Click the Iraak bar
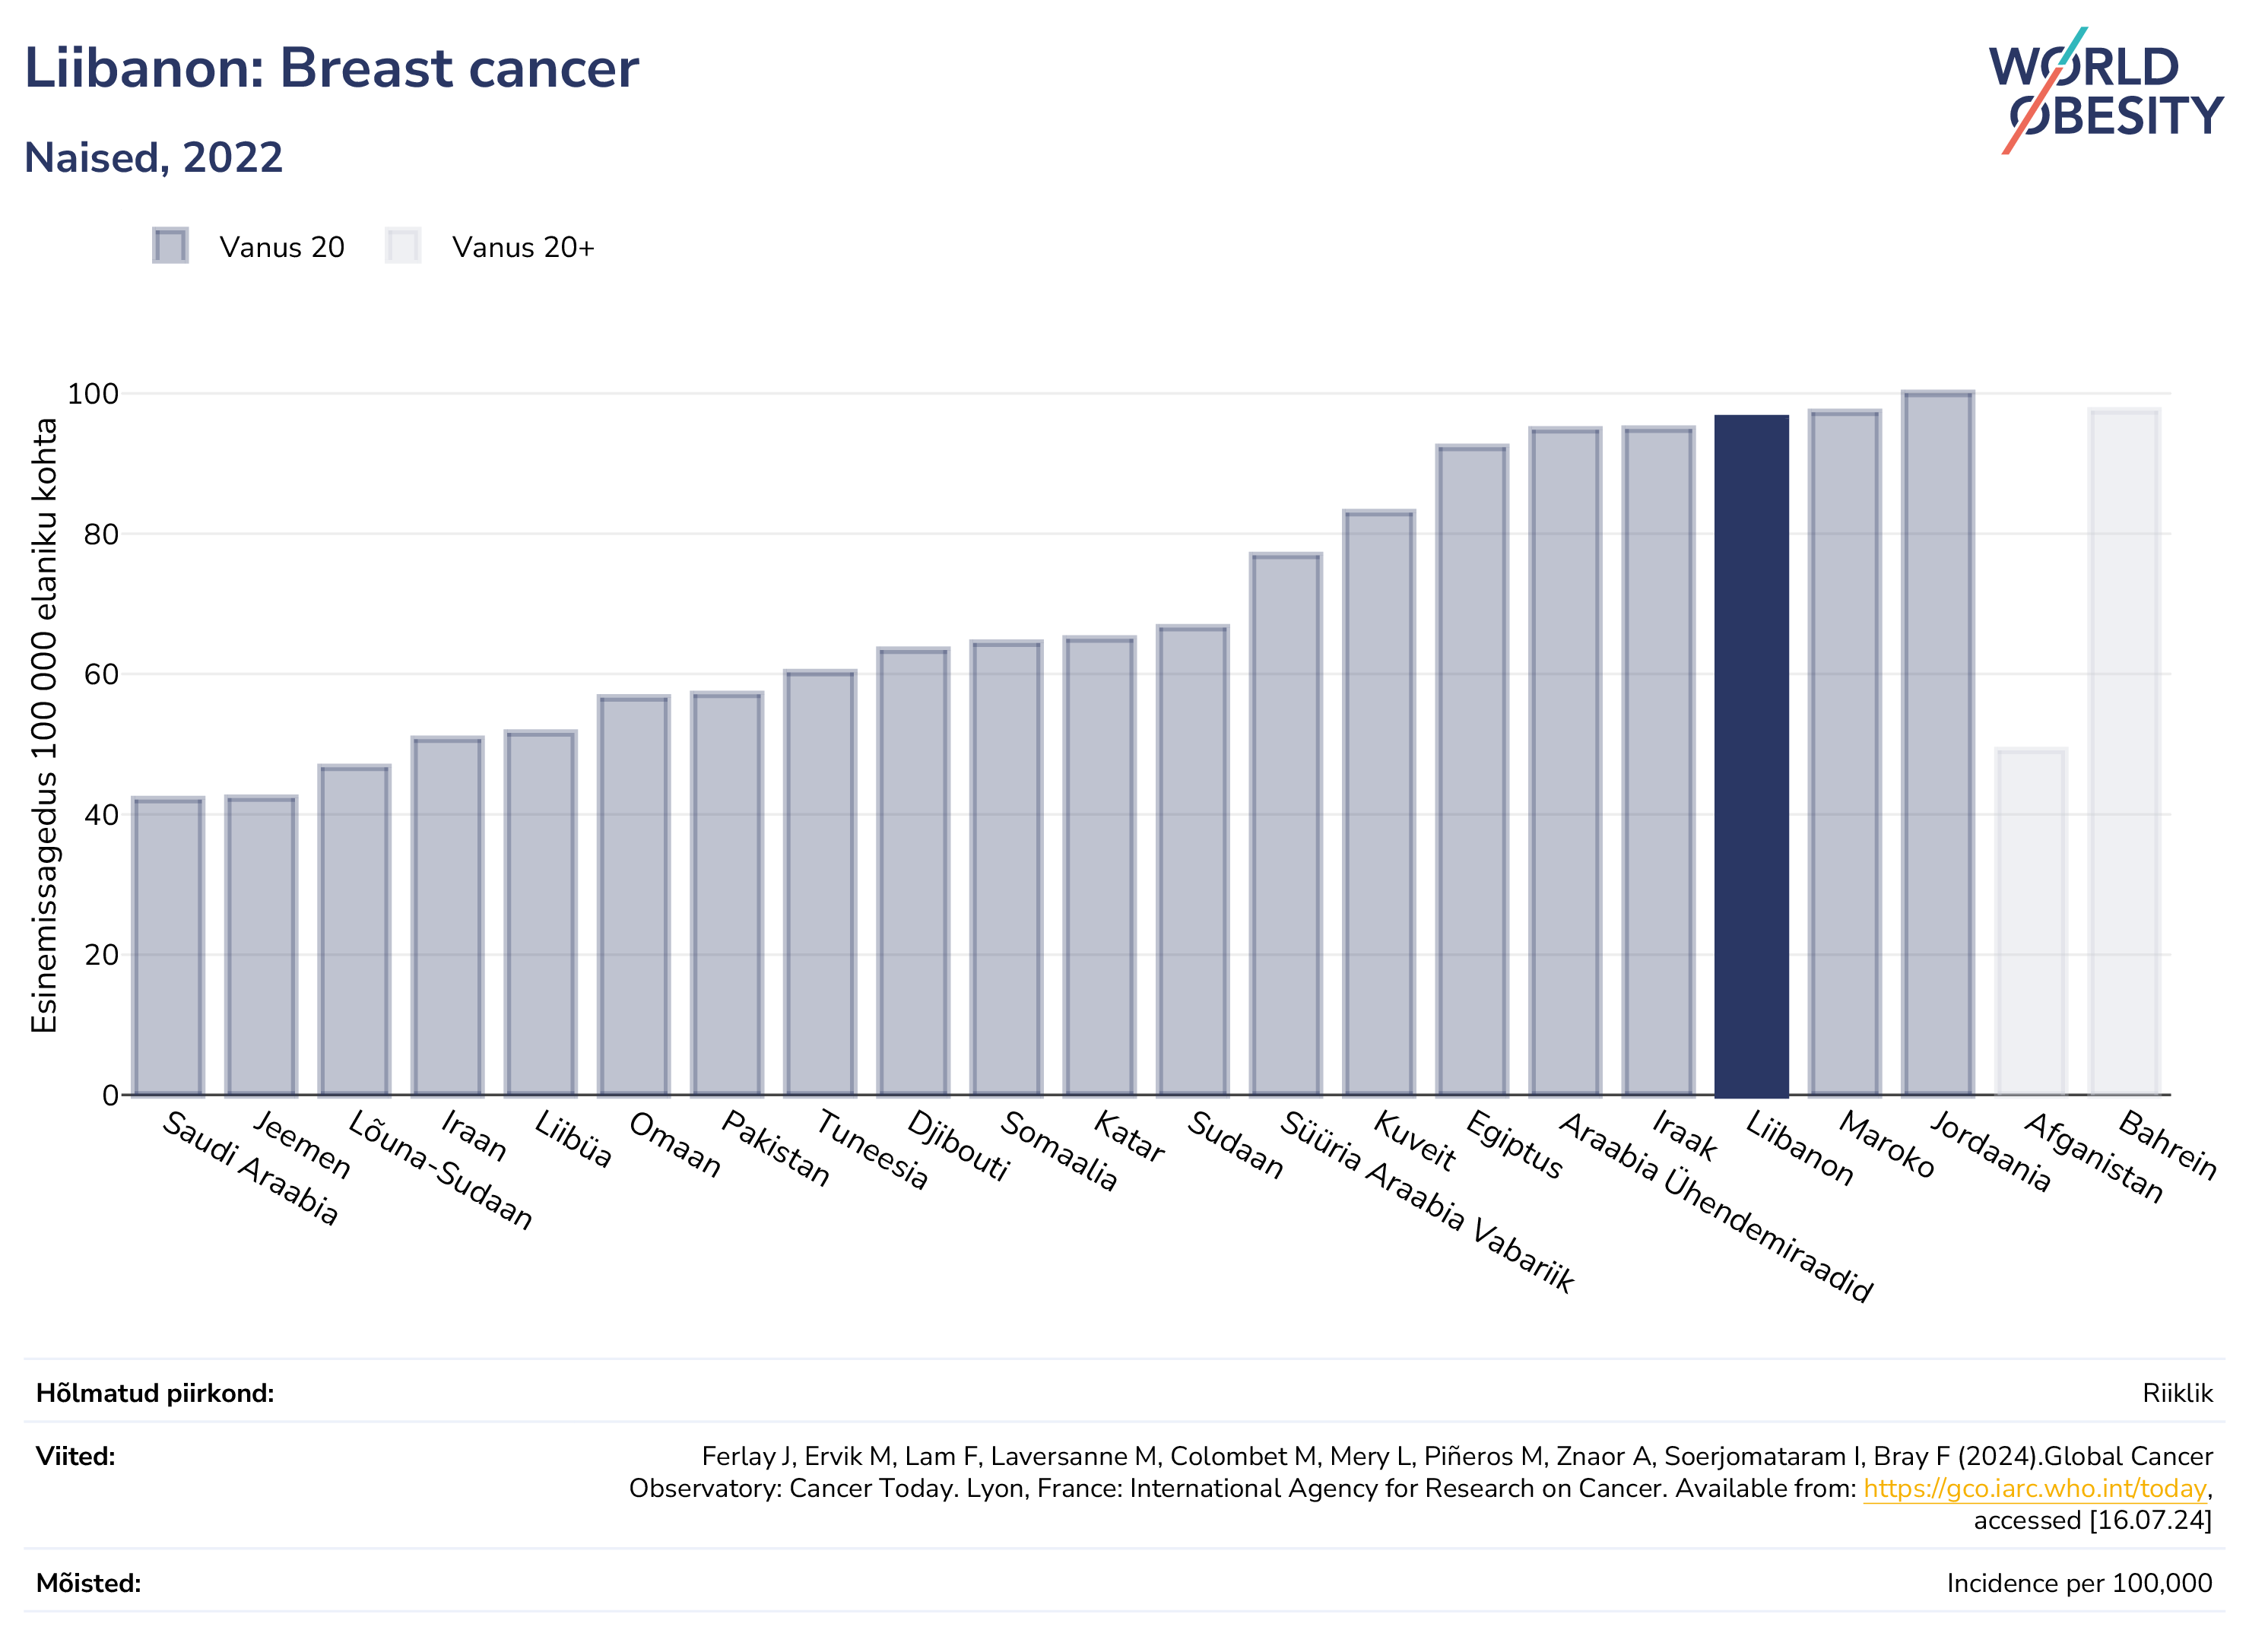This screenshot has height=1652, width=2249. tap(1658, 761)
